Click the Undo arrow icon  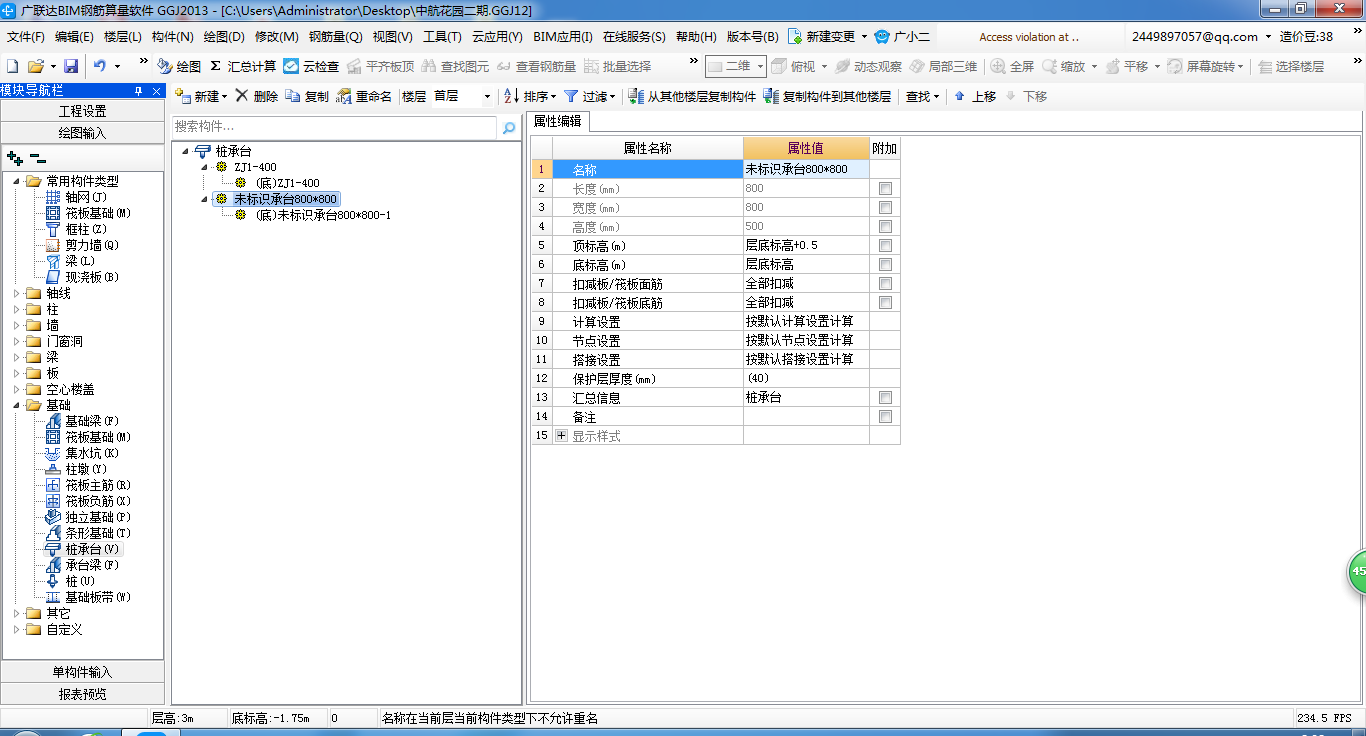point(100,66)
